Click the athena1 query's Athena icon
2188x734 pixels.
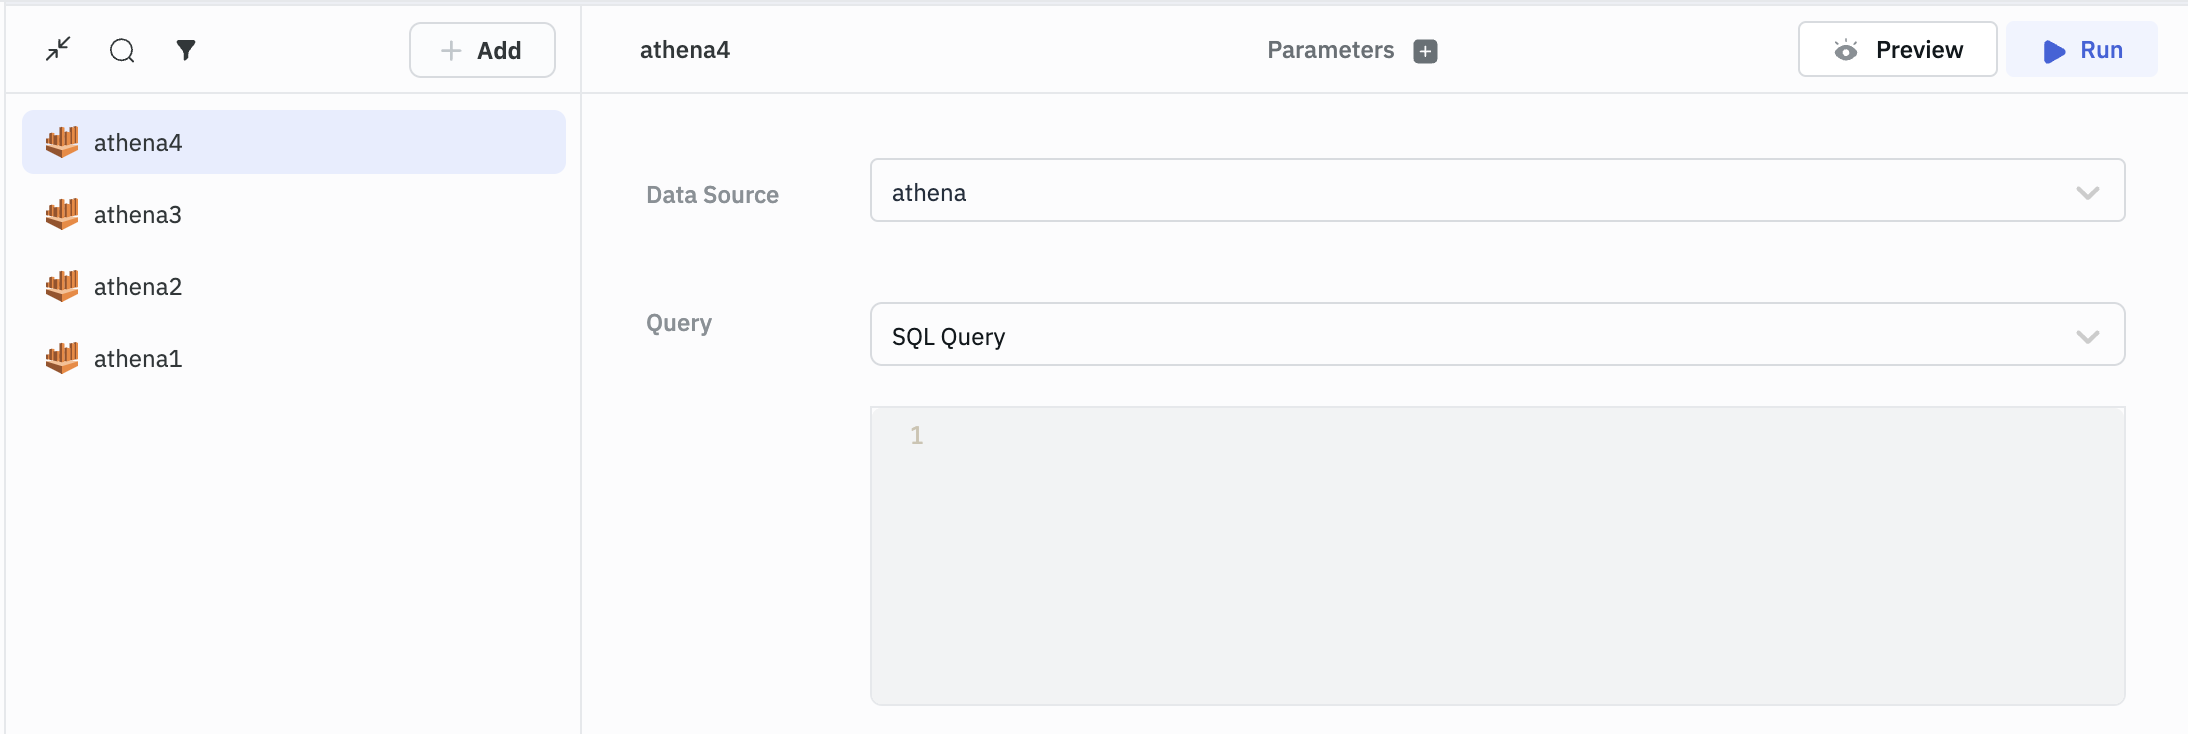(x=62, y=358)
